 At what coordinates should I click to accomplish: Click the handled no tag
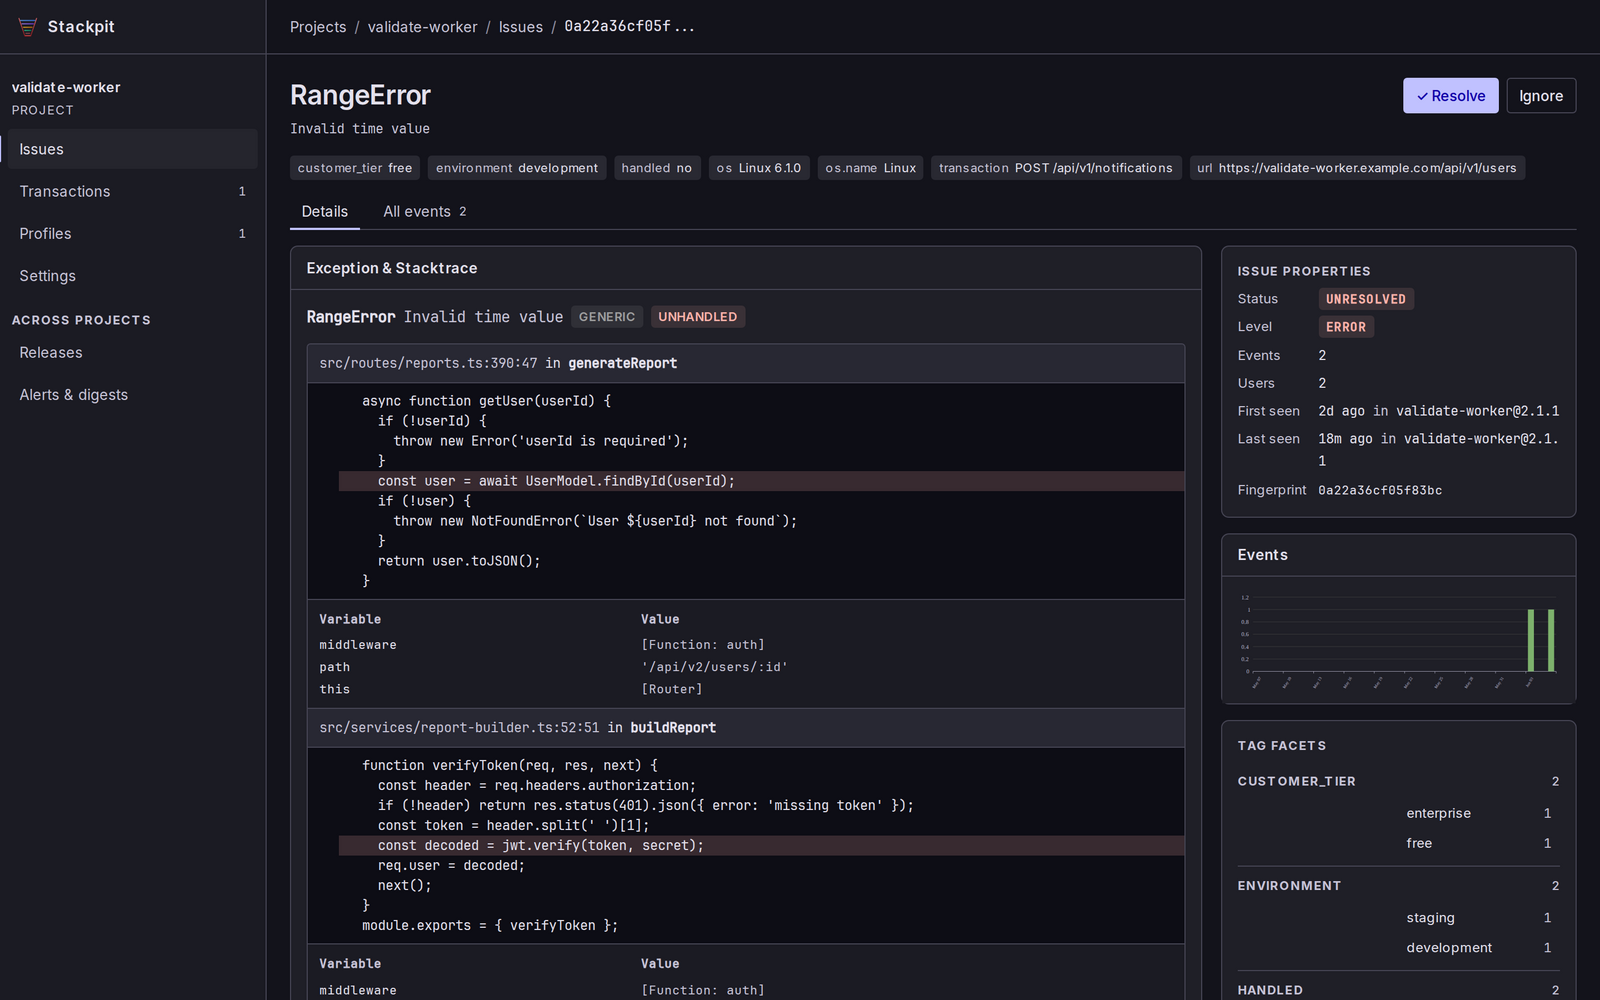point(656,168)
